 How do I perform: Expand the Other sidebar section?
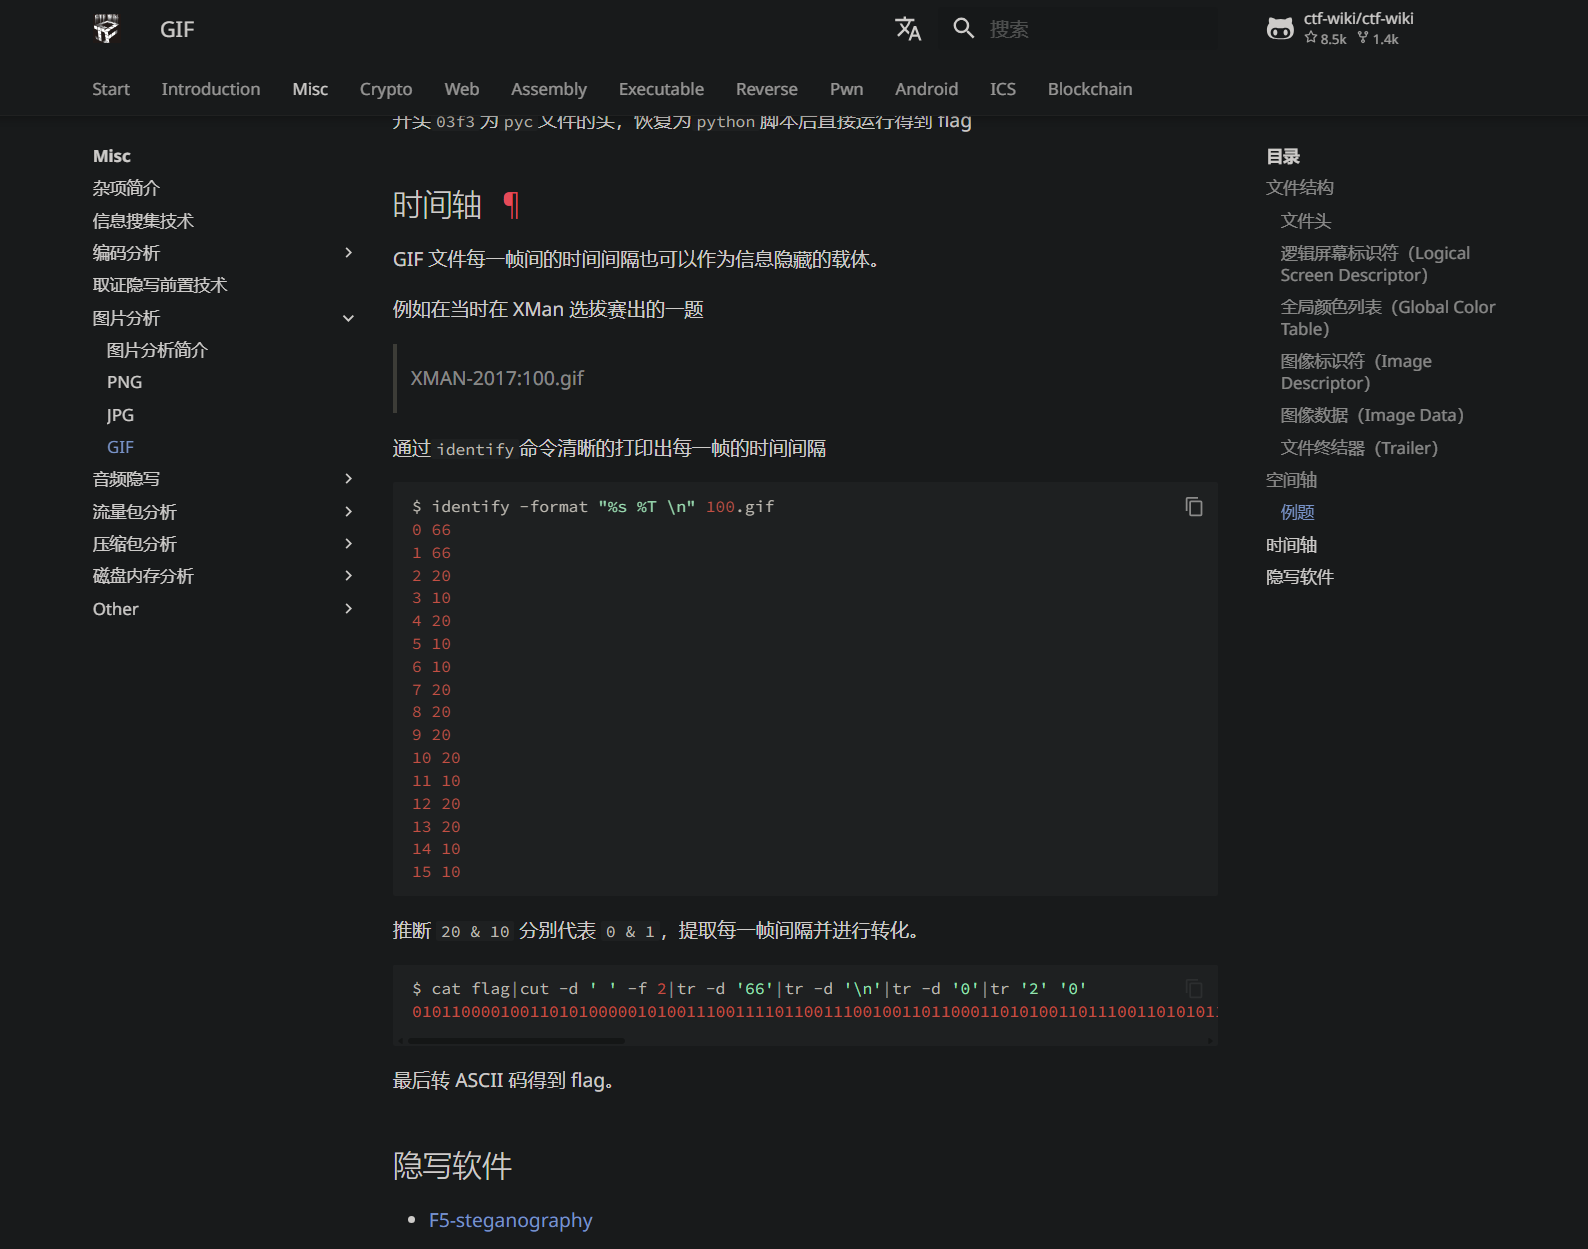coord(348,609)
